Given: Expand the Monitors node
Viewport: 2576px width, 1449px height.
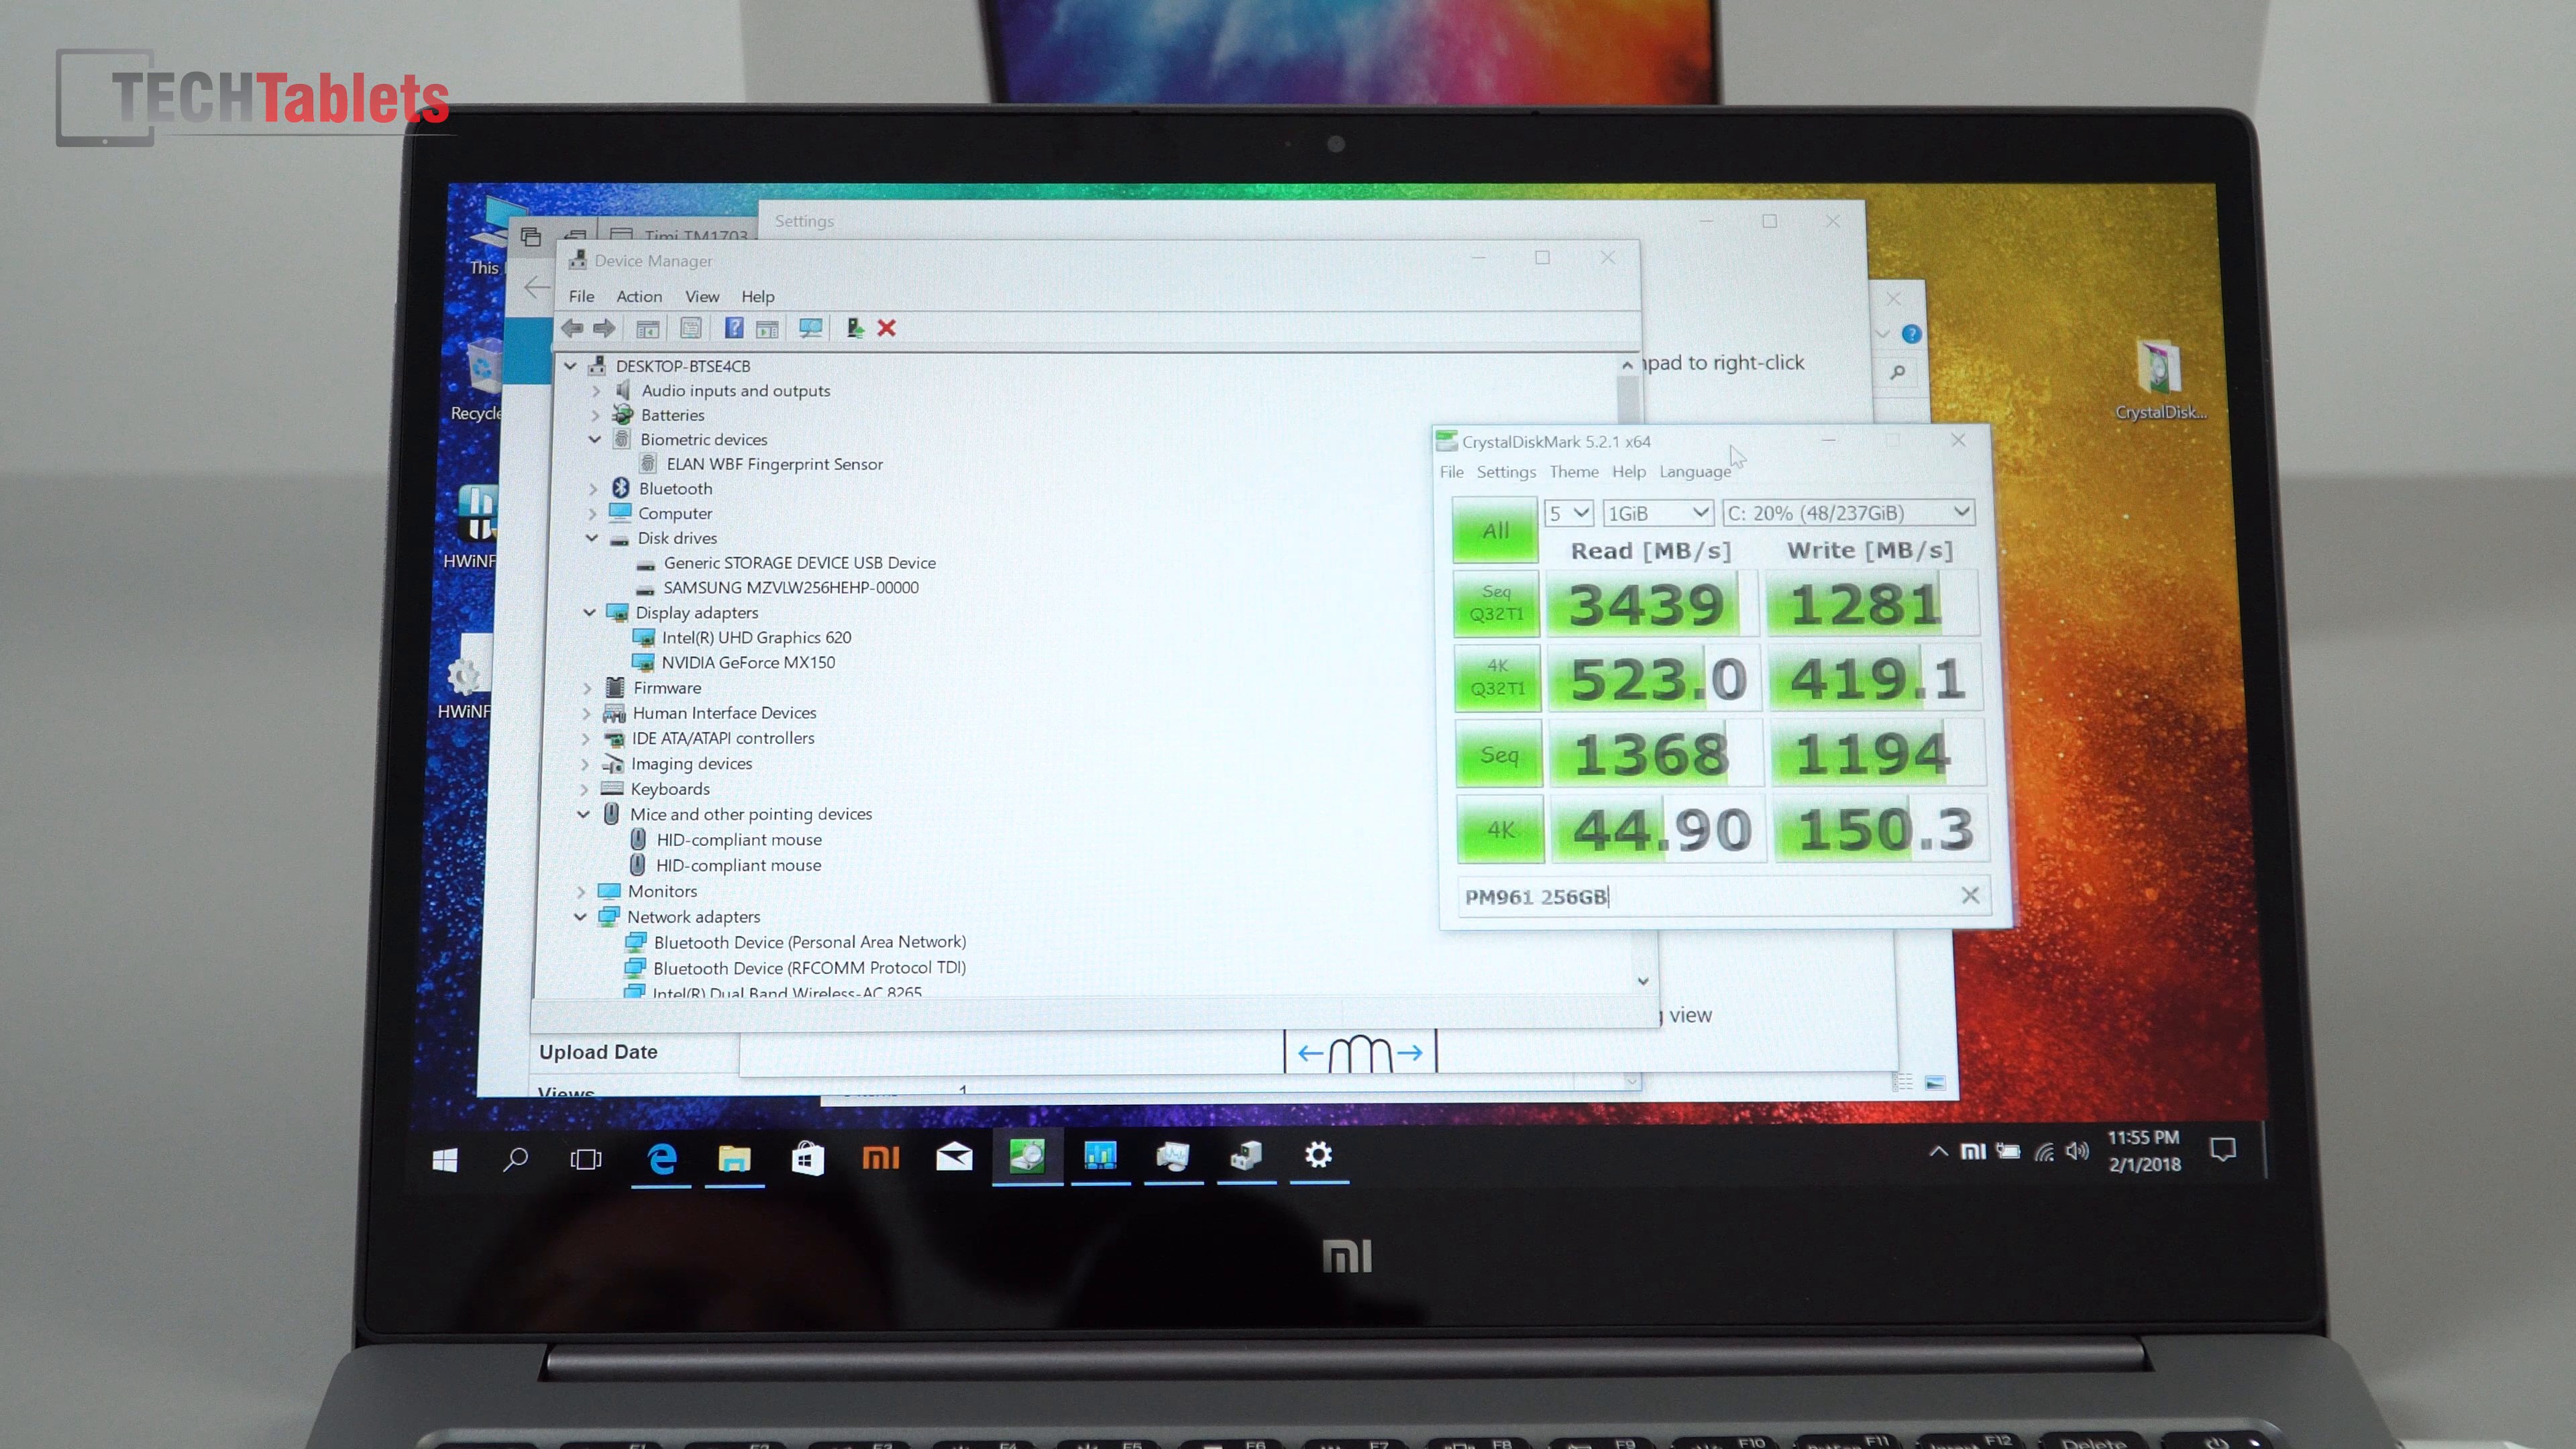Looking at the screenshot, I should coord(581,891).
